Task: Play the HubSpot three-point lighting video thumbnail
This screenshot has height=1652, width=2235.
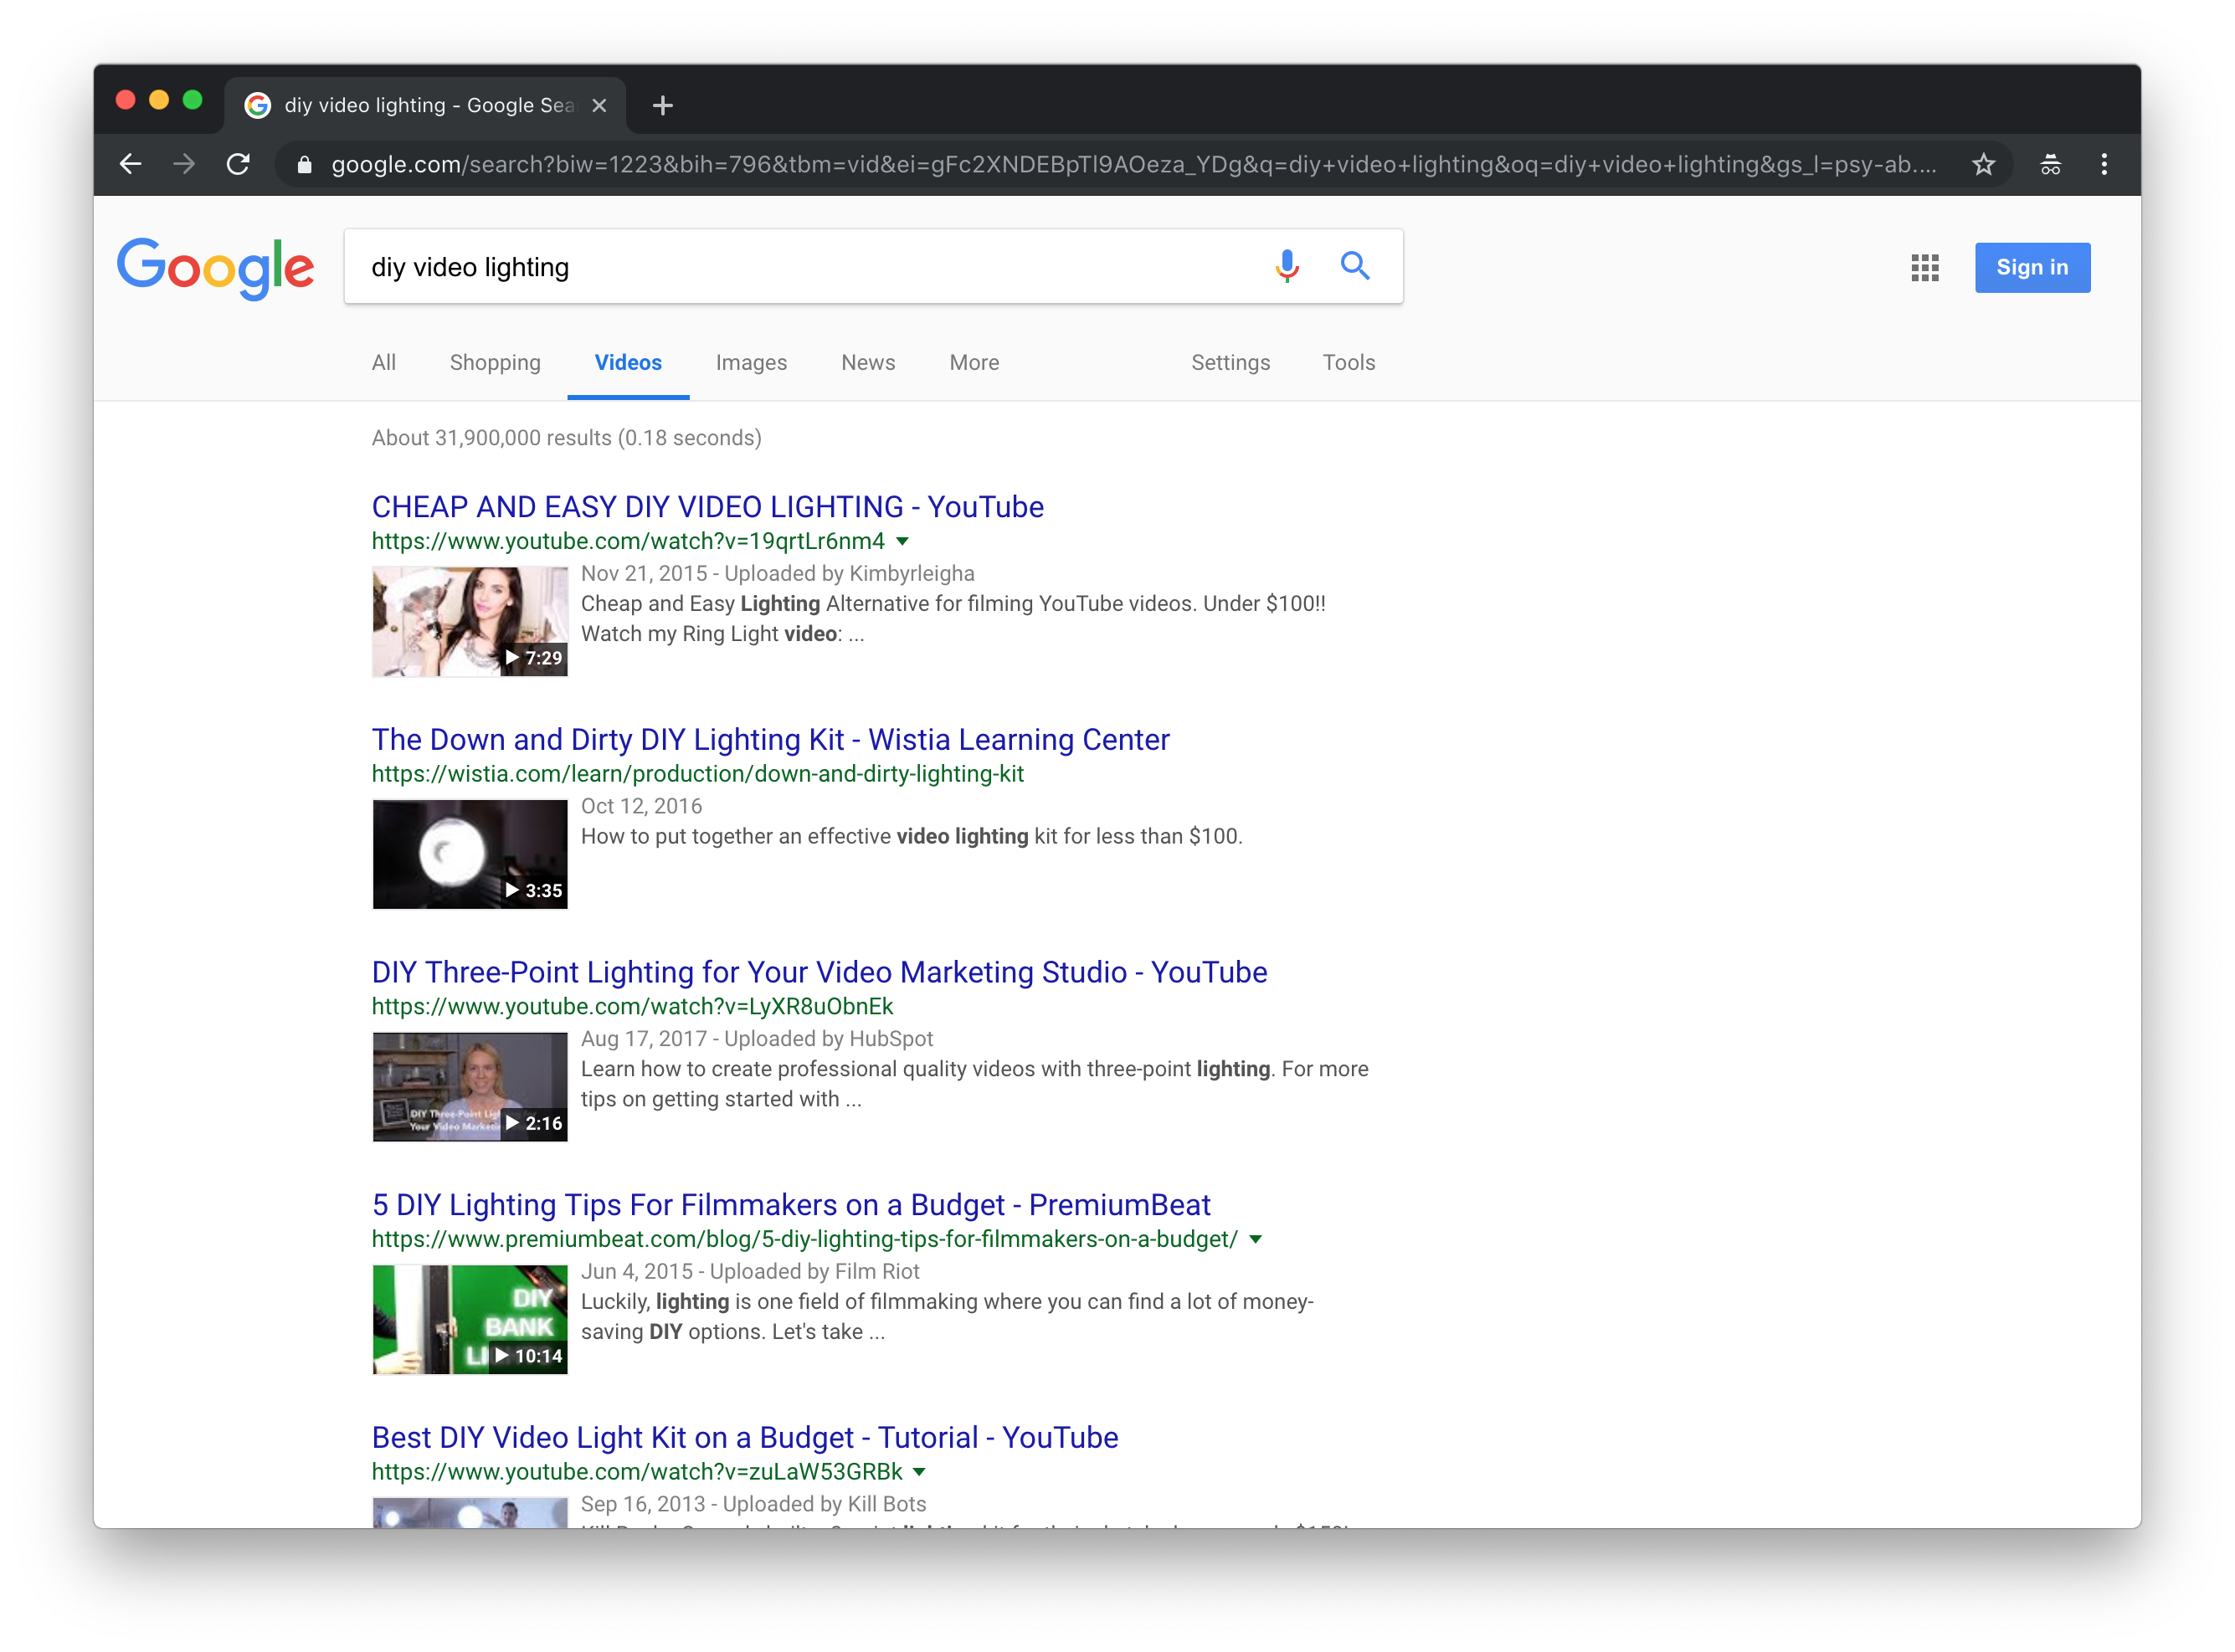Action: (x=469, y=1087)
